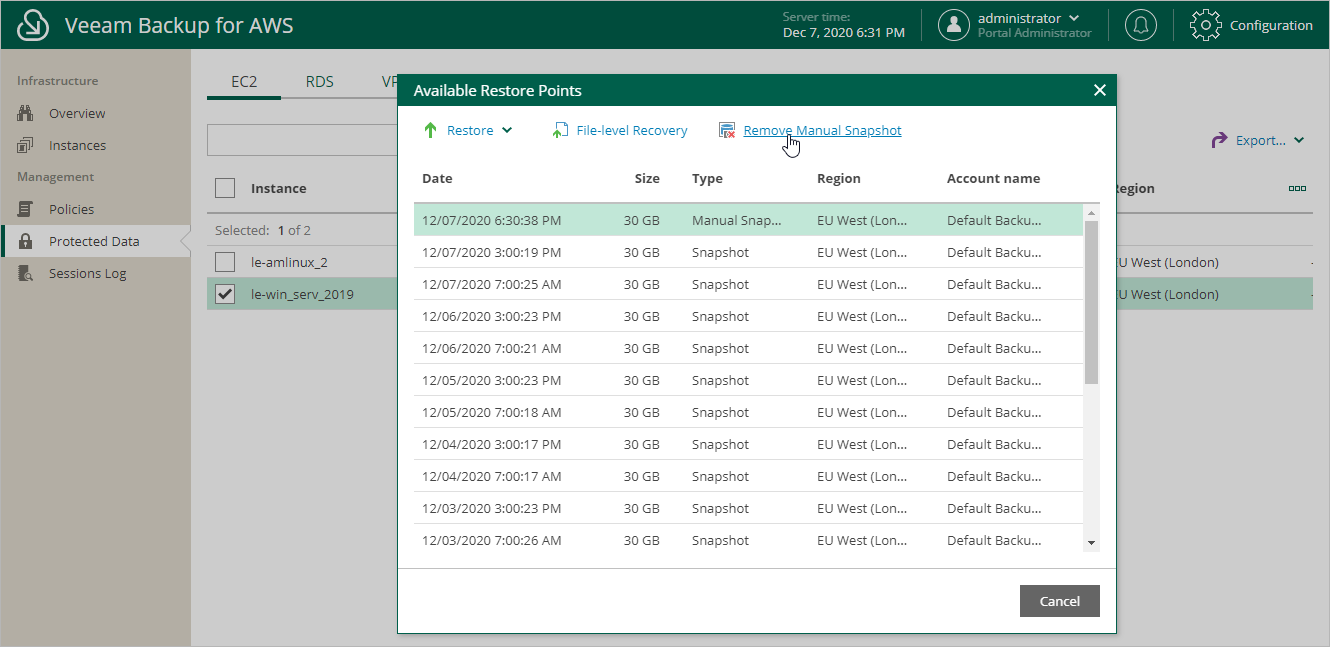Click the restore points scrollbar thumb
Screen dimensions: 1330x647
[1091, 302]
